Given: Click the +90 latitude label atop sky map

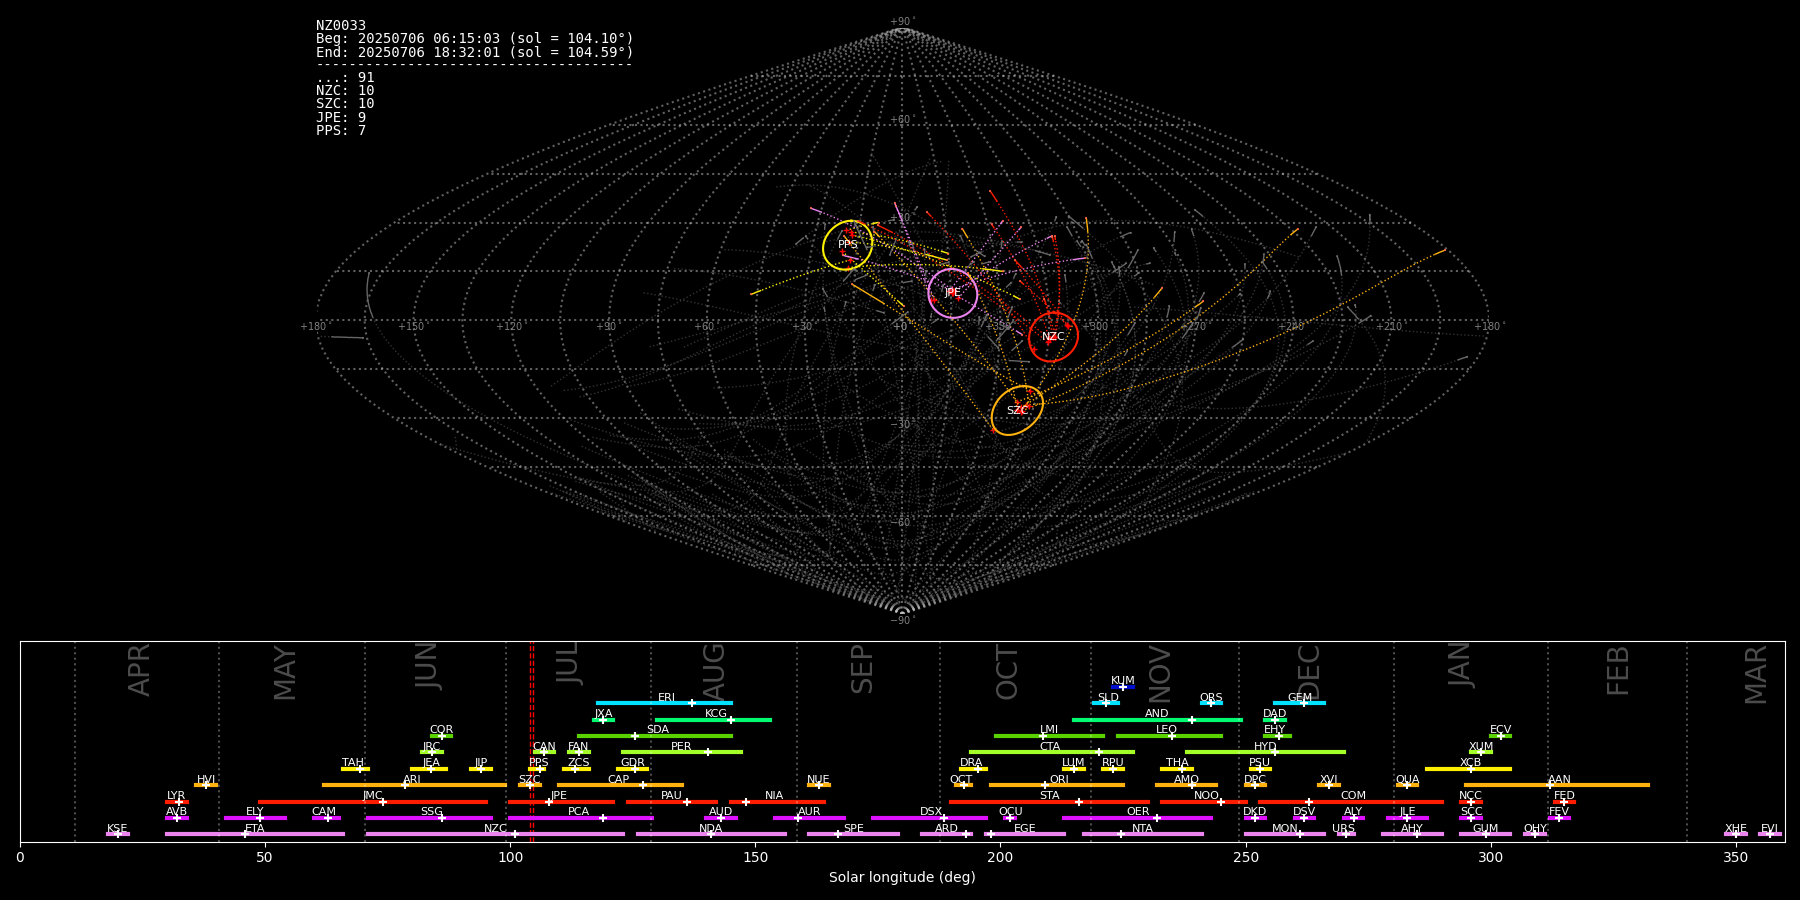Looking at the screenshot, I should [x=901, y=22].
